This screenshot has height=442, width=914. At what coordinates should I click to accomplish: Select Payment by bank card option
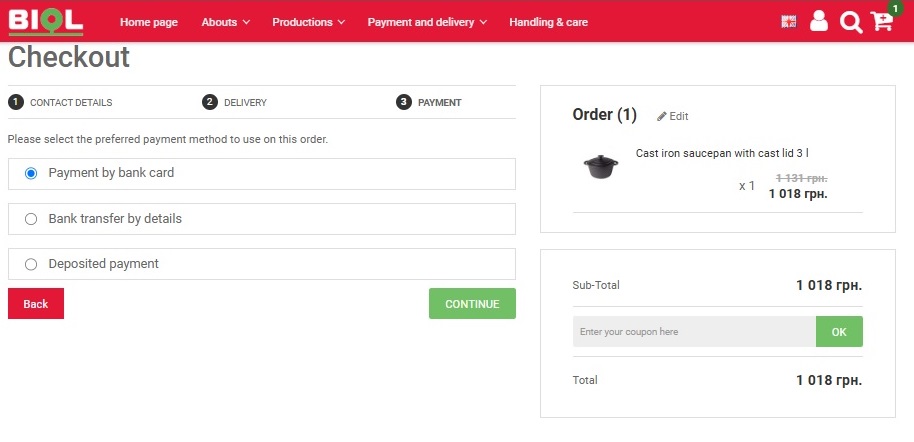(31, 173)
